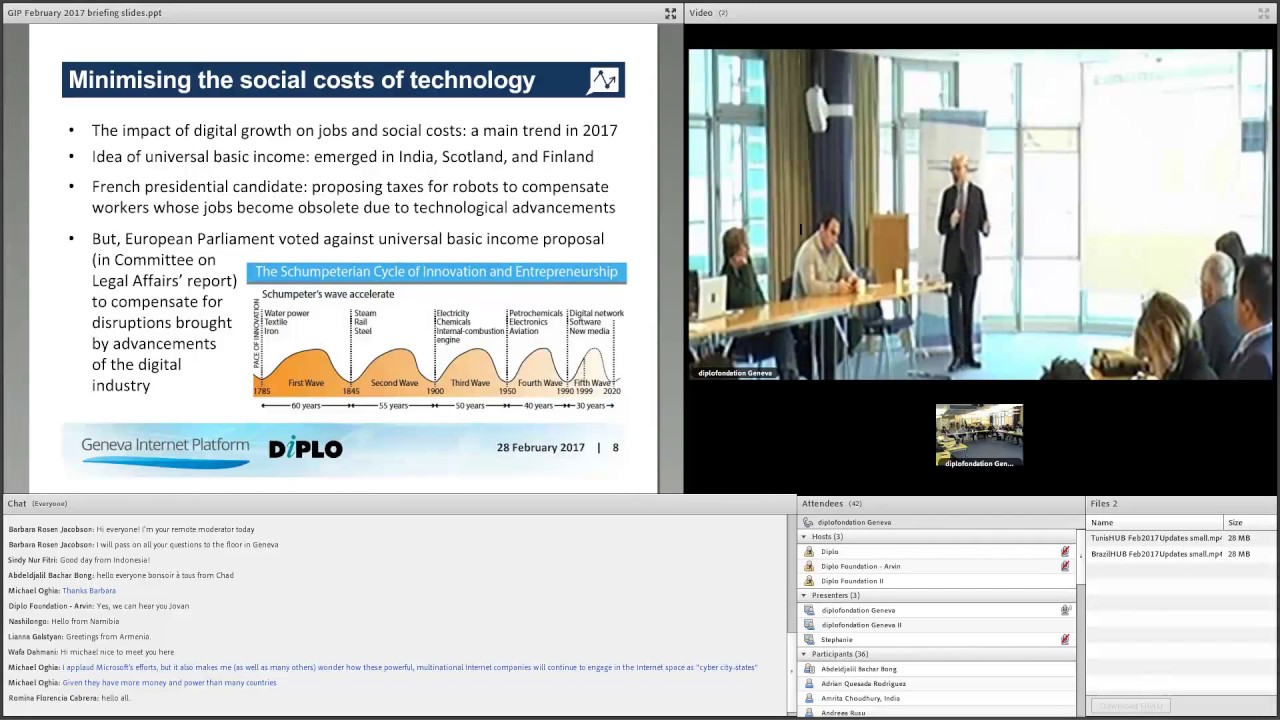Click the chart logo icon in slide title
1280x720 pixels.
[603, 80]
